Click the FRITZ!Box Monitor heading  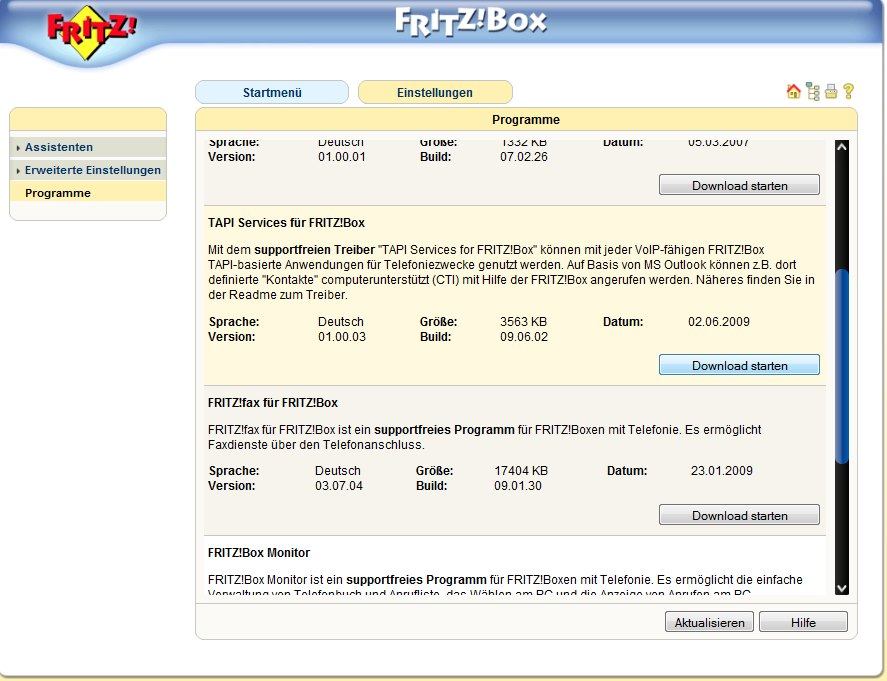tap(259, 553)
